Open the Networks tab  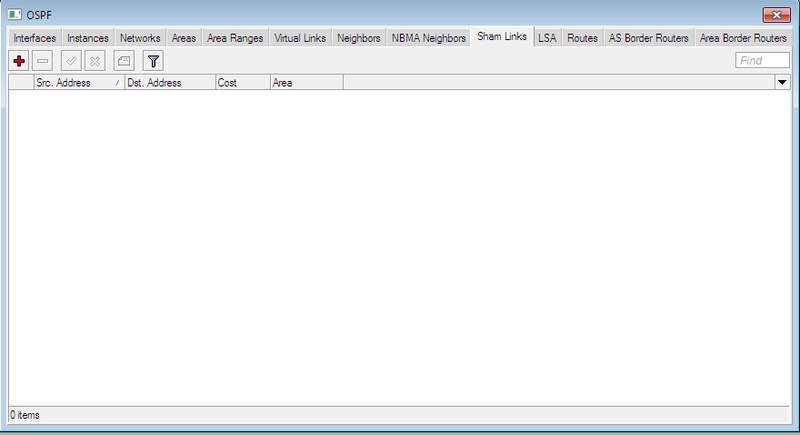click(140, 38)
